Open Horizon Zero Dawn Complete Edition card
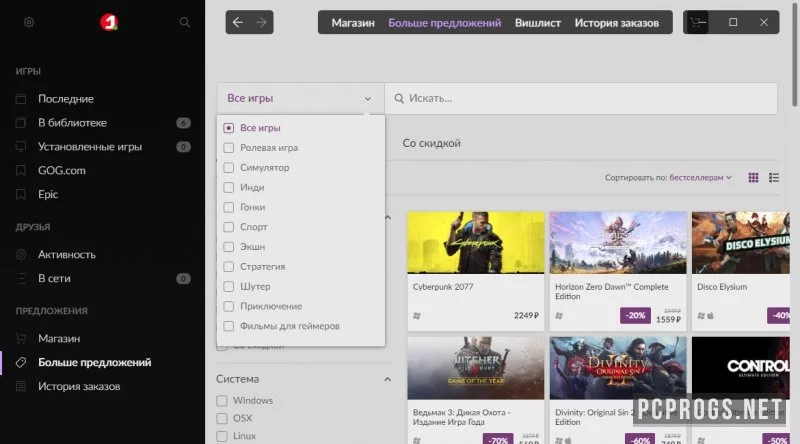 618,271
